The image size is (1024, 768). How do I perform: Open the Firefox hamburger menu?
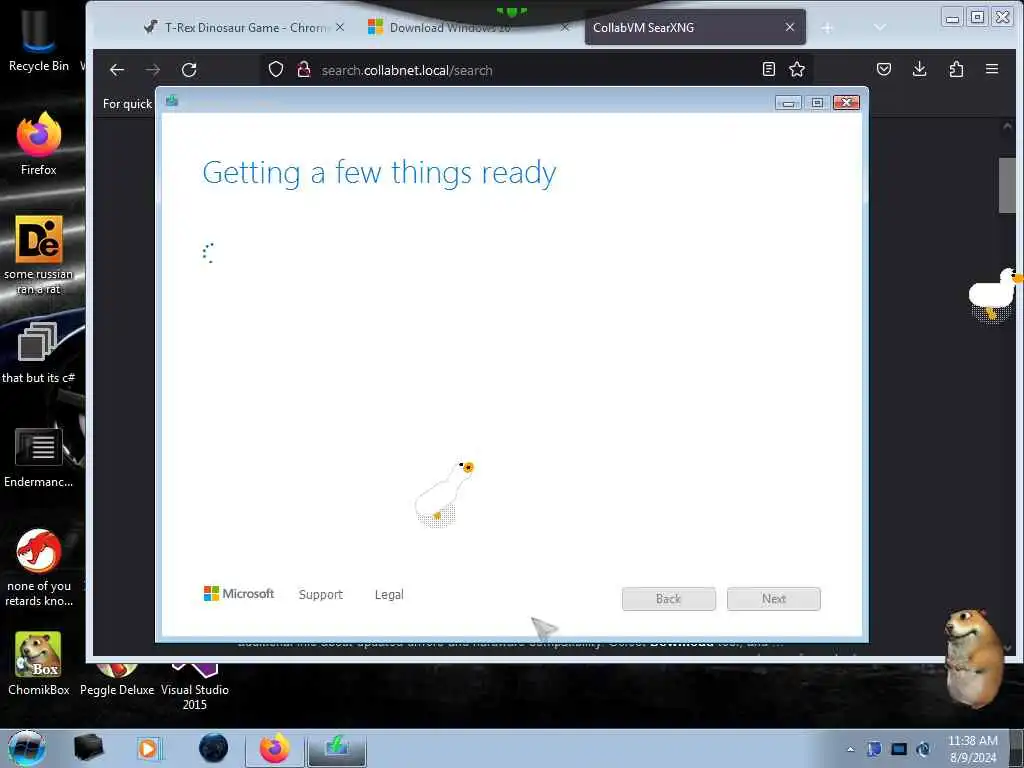992,69
